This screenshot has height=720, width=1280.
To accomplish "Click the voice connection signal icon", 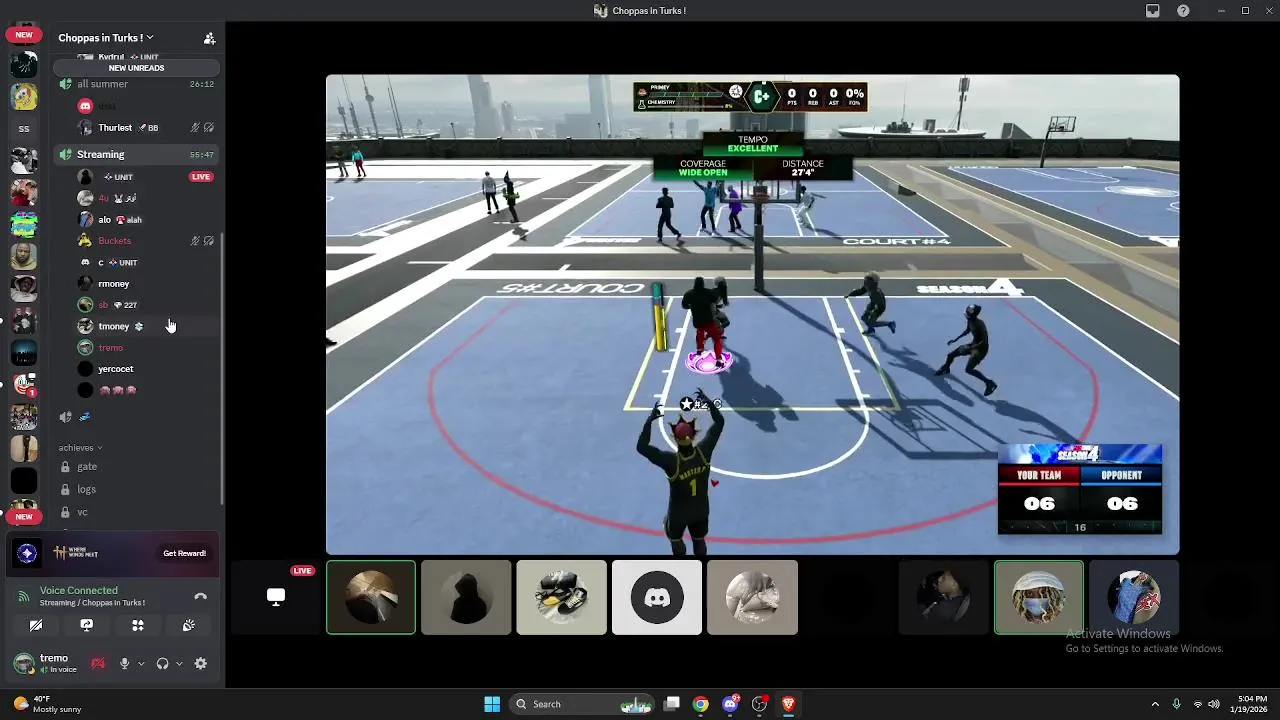I will point(23,596).
